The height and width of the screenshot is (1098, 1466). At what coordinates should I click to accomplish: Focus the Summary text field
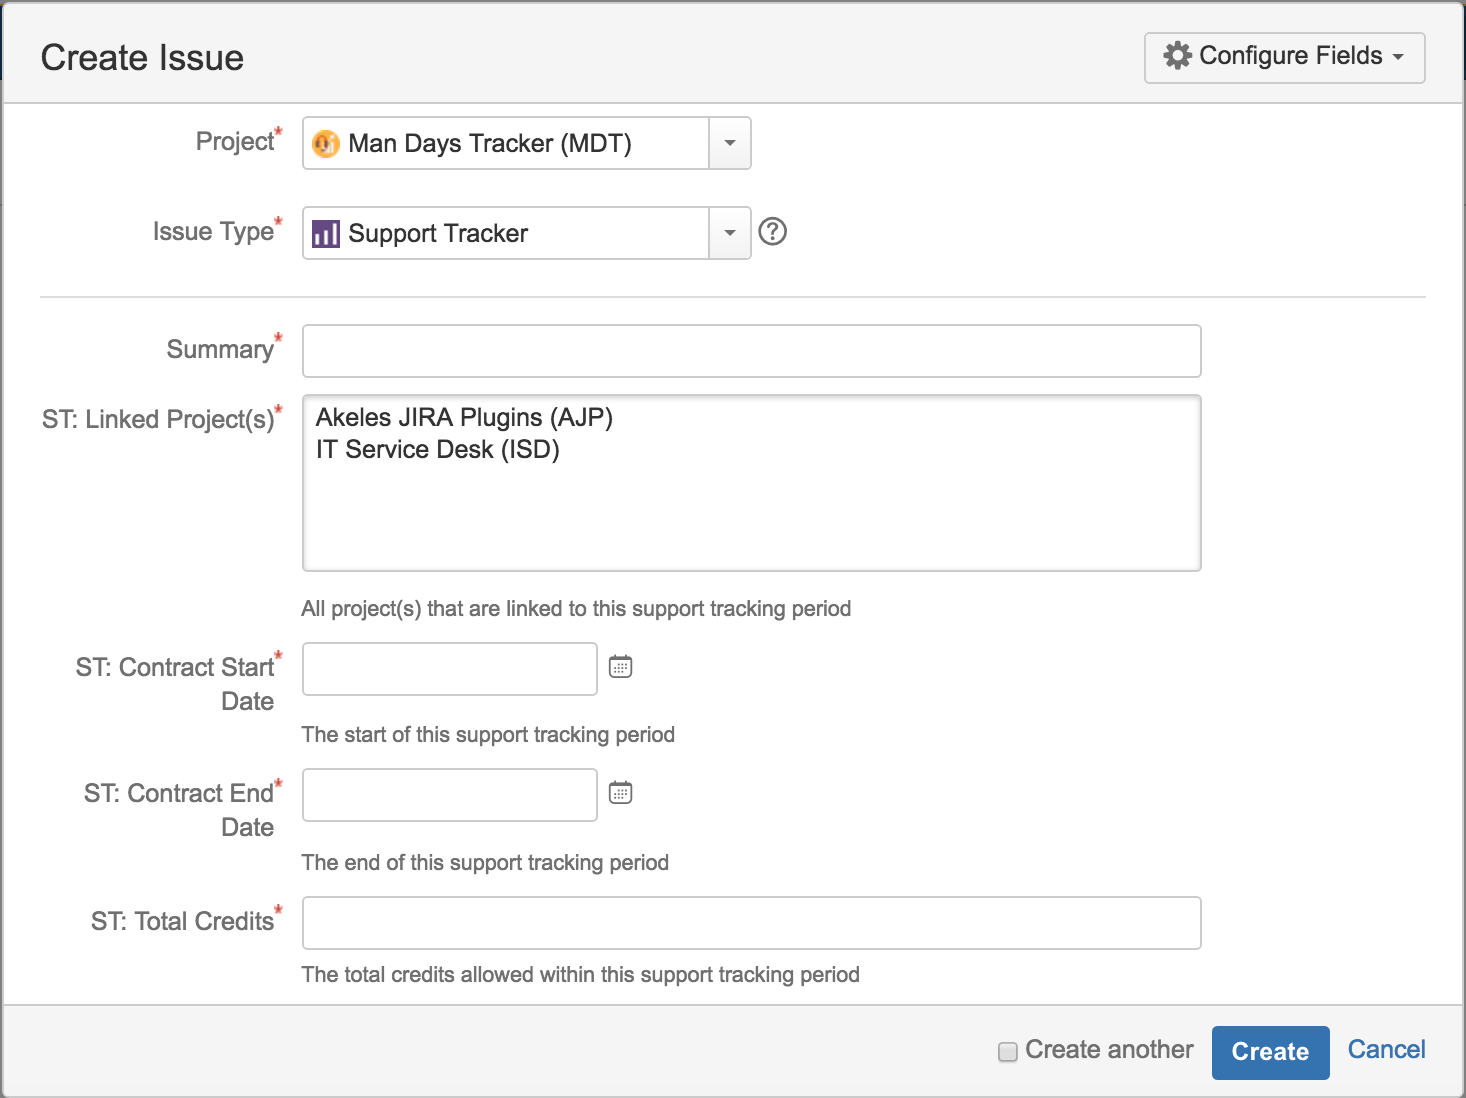751,351
